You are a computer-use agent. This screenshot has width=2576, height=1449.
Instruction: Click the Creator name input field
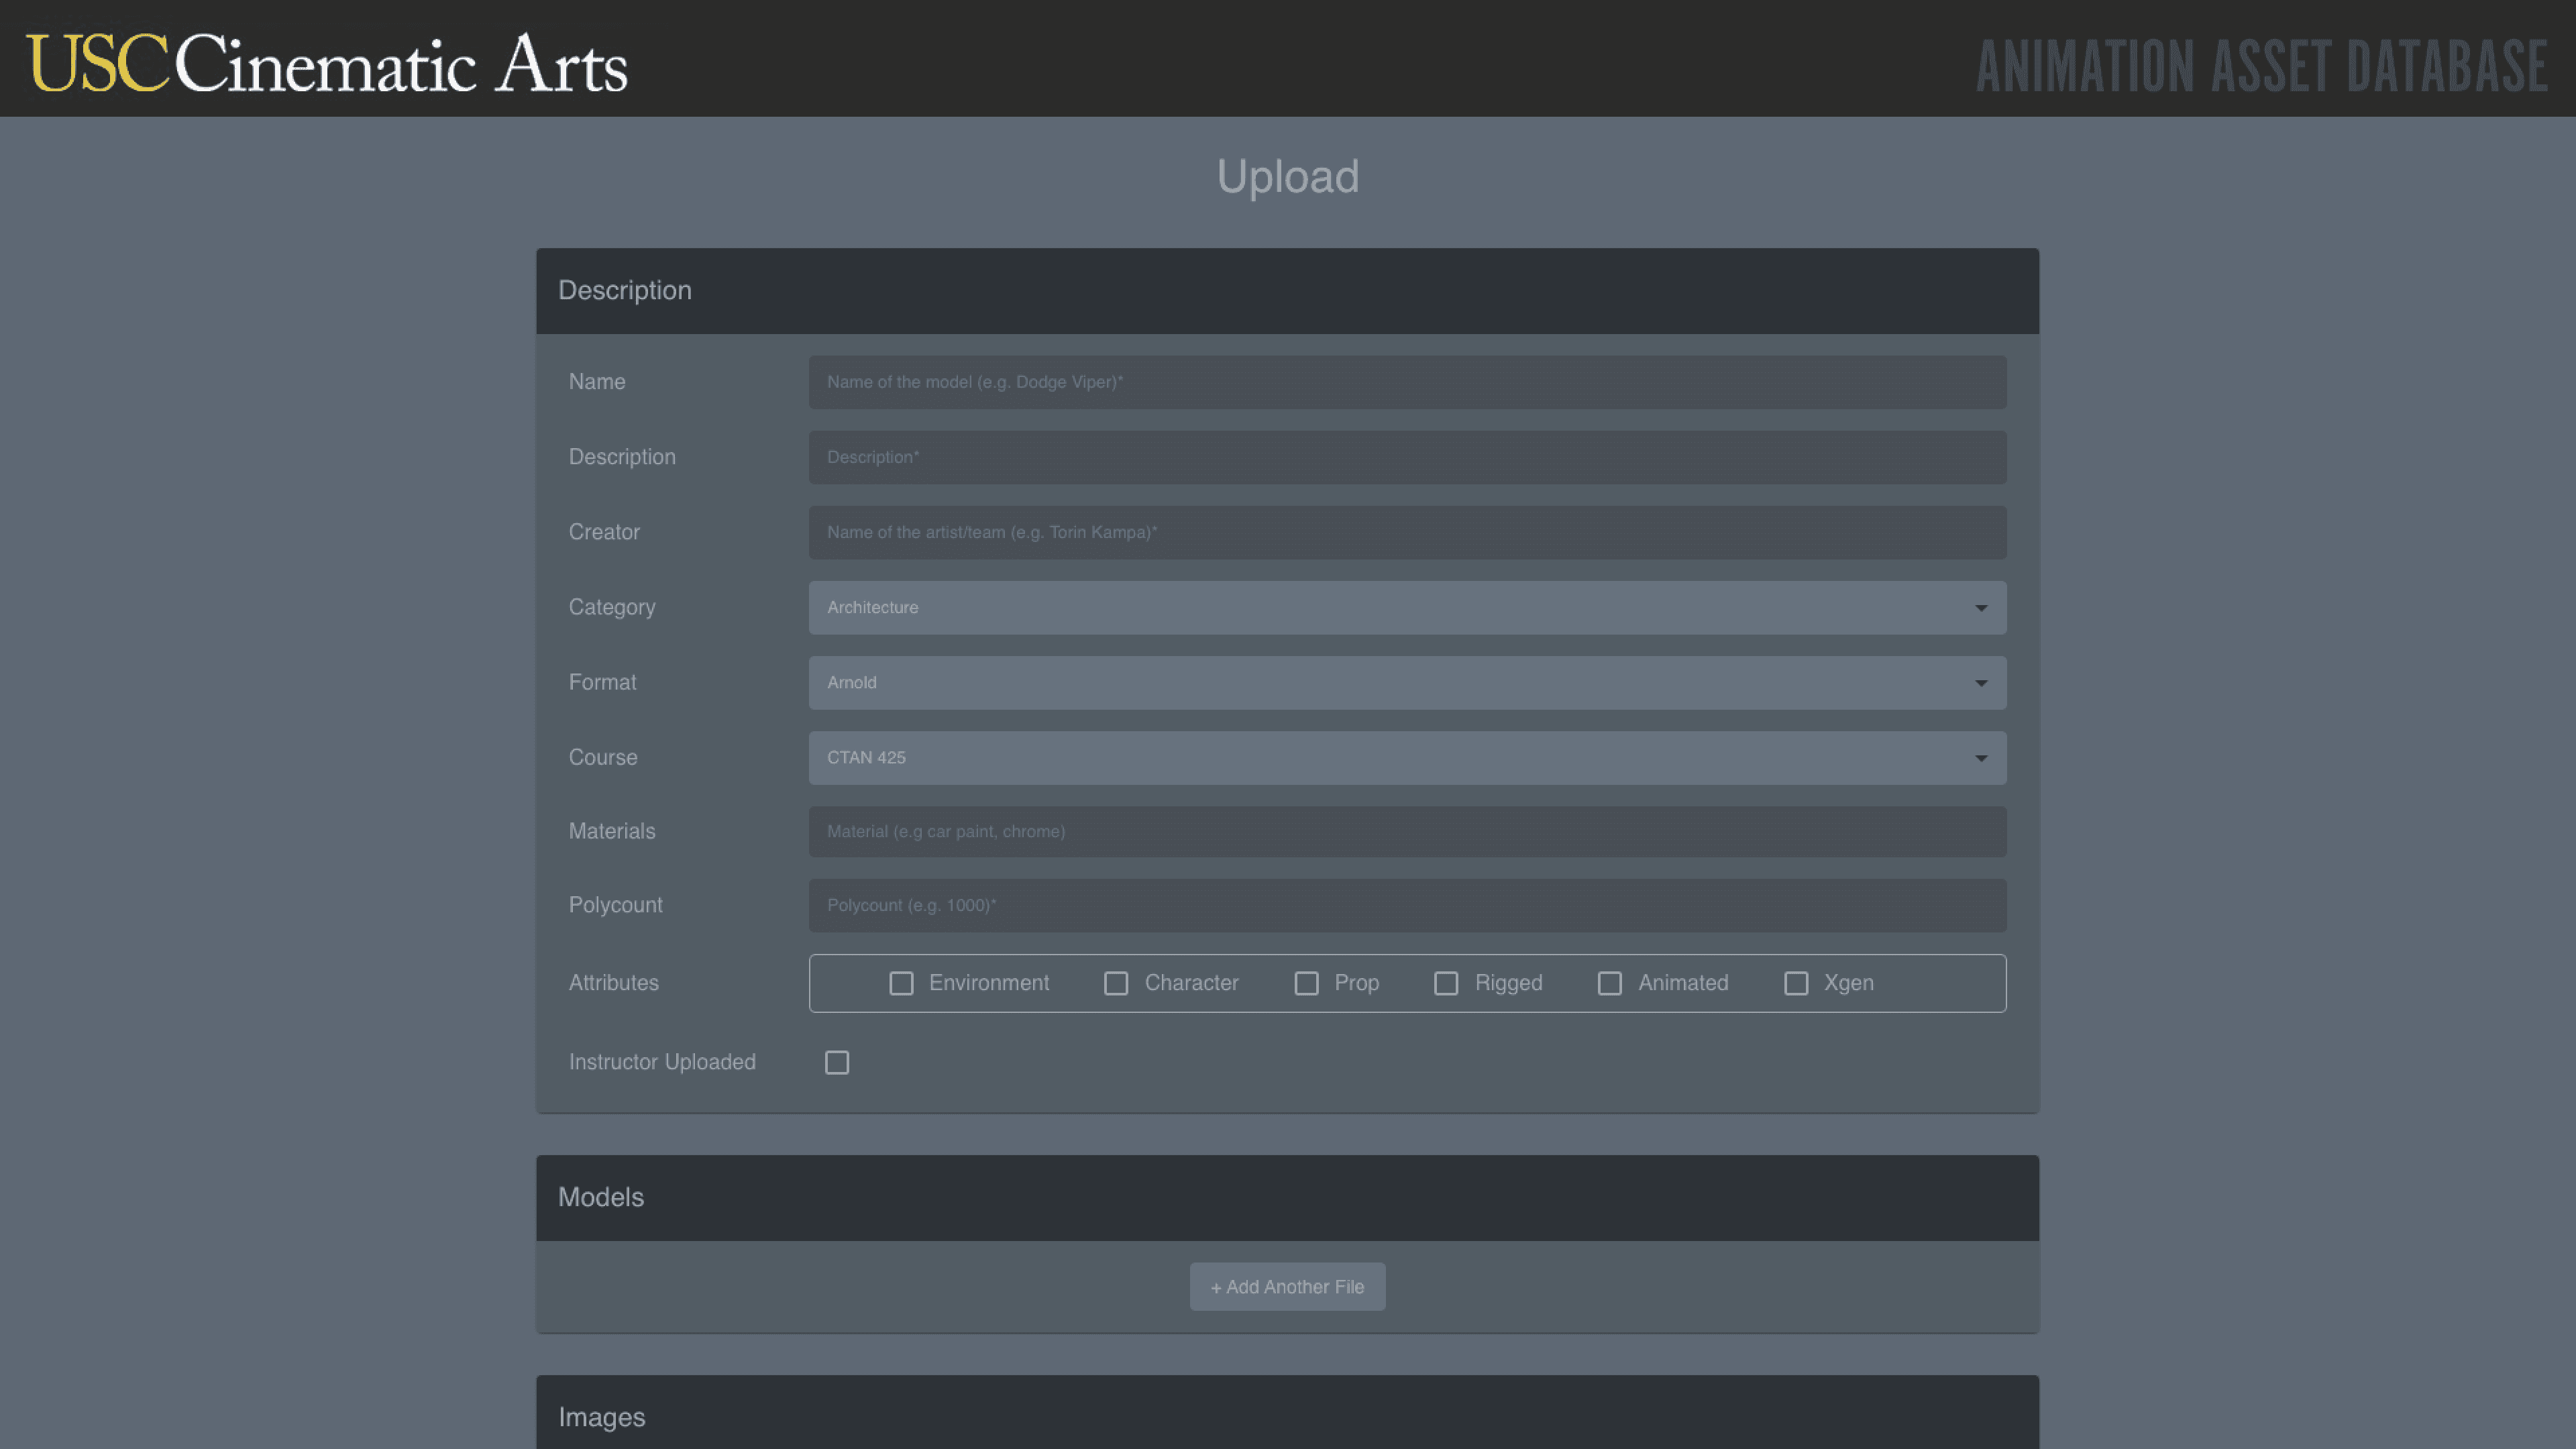click(1407, 532)
